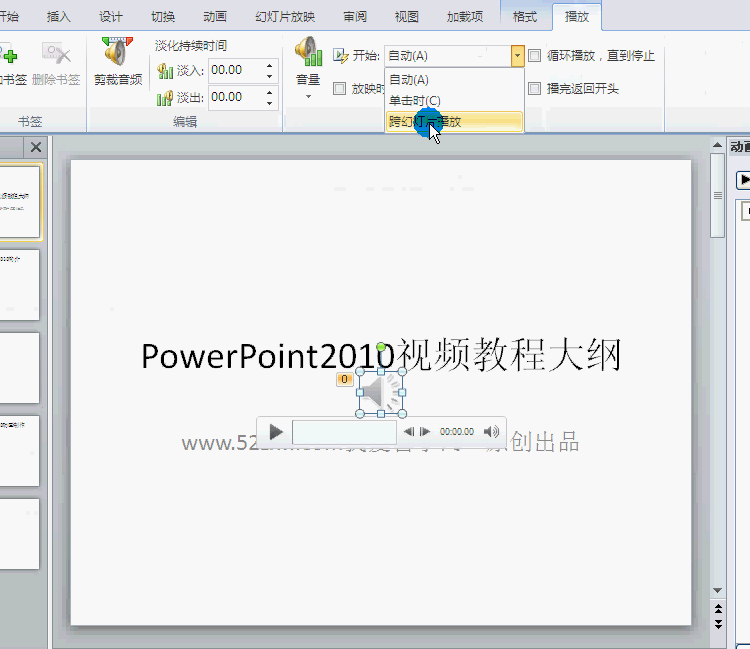
Task: Open the 切换 ribbon tab
Action: (x=163, y=17)
